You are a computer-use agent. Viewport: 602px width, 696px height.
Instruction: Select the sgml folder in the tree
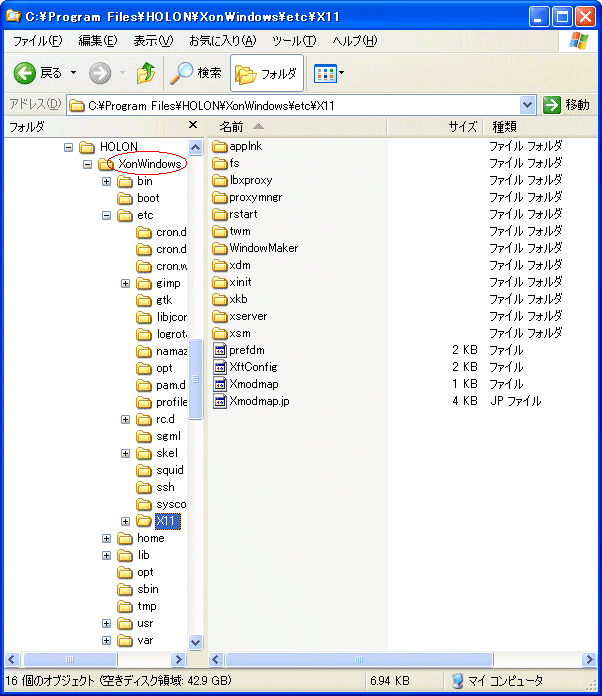[x=158, y=436]
